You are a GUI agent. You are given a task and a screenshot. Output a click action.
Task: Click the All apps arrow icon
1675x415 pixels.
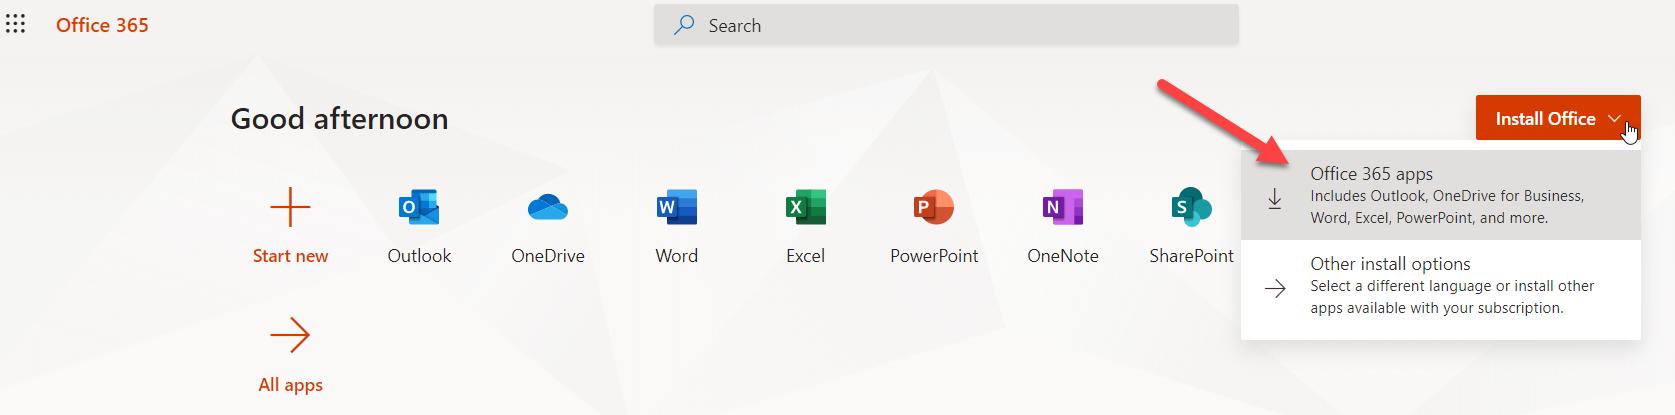point(290,335)
